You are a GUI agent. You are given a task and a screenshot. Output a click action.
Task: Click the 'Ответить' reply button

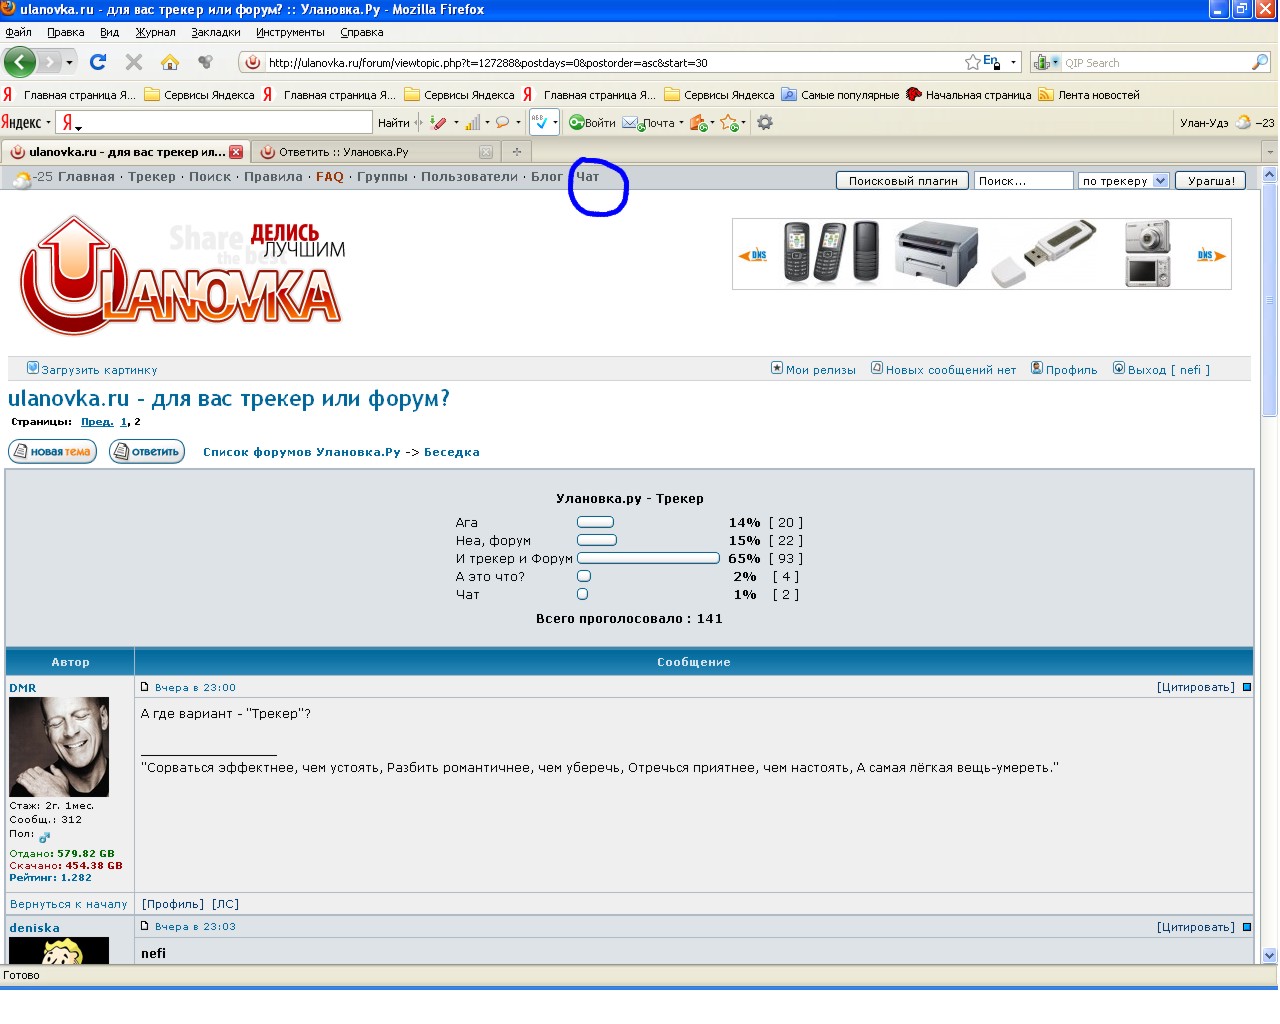147,452
